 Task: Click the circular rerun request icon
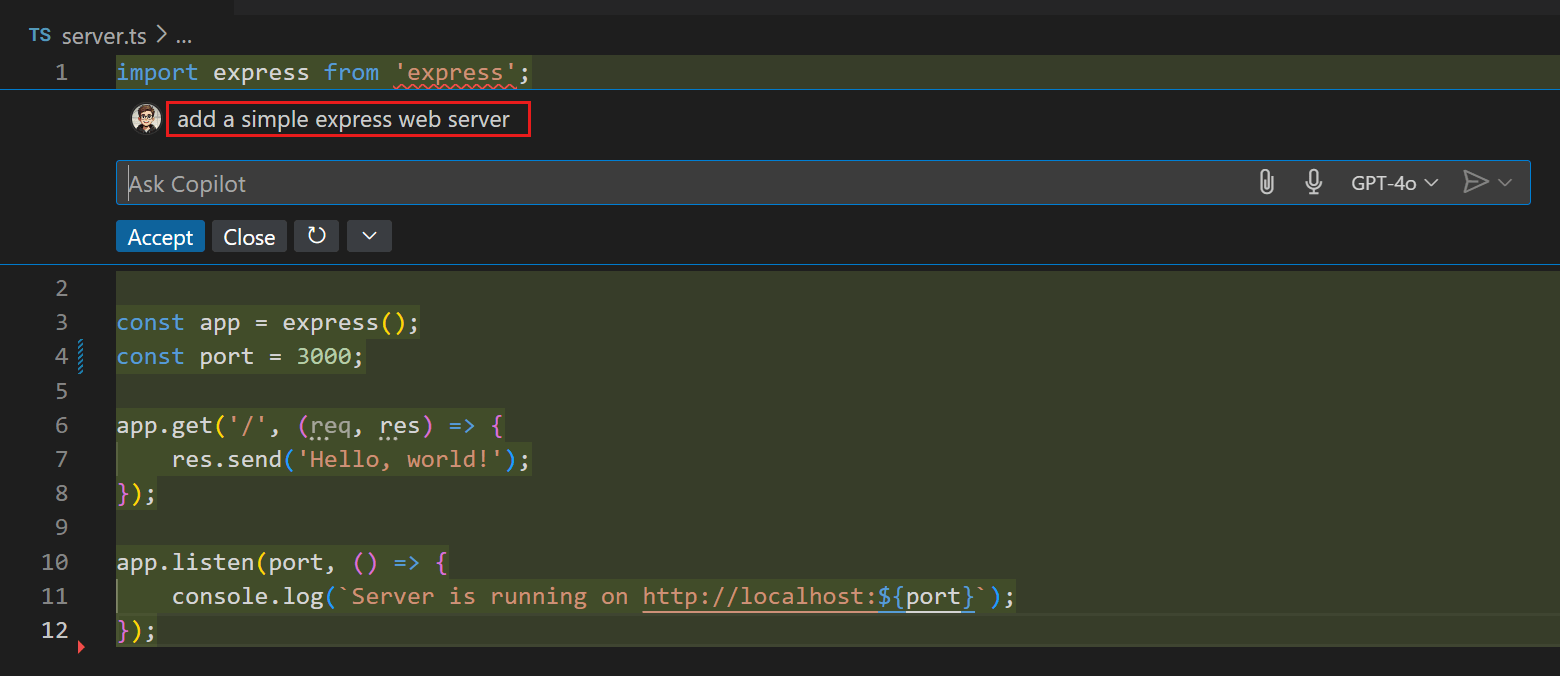316,236
